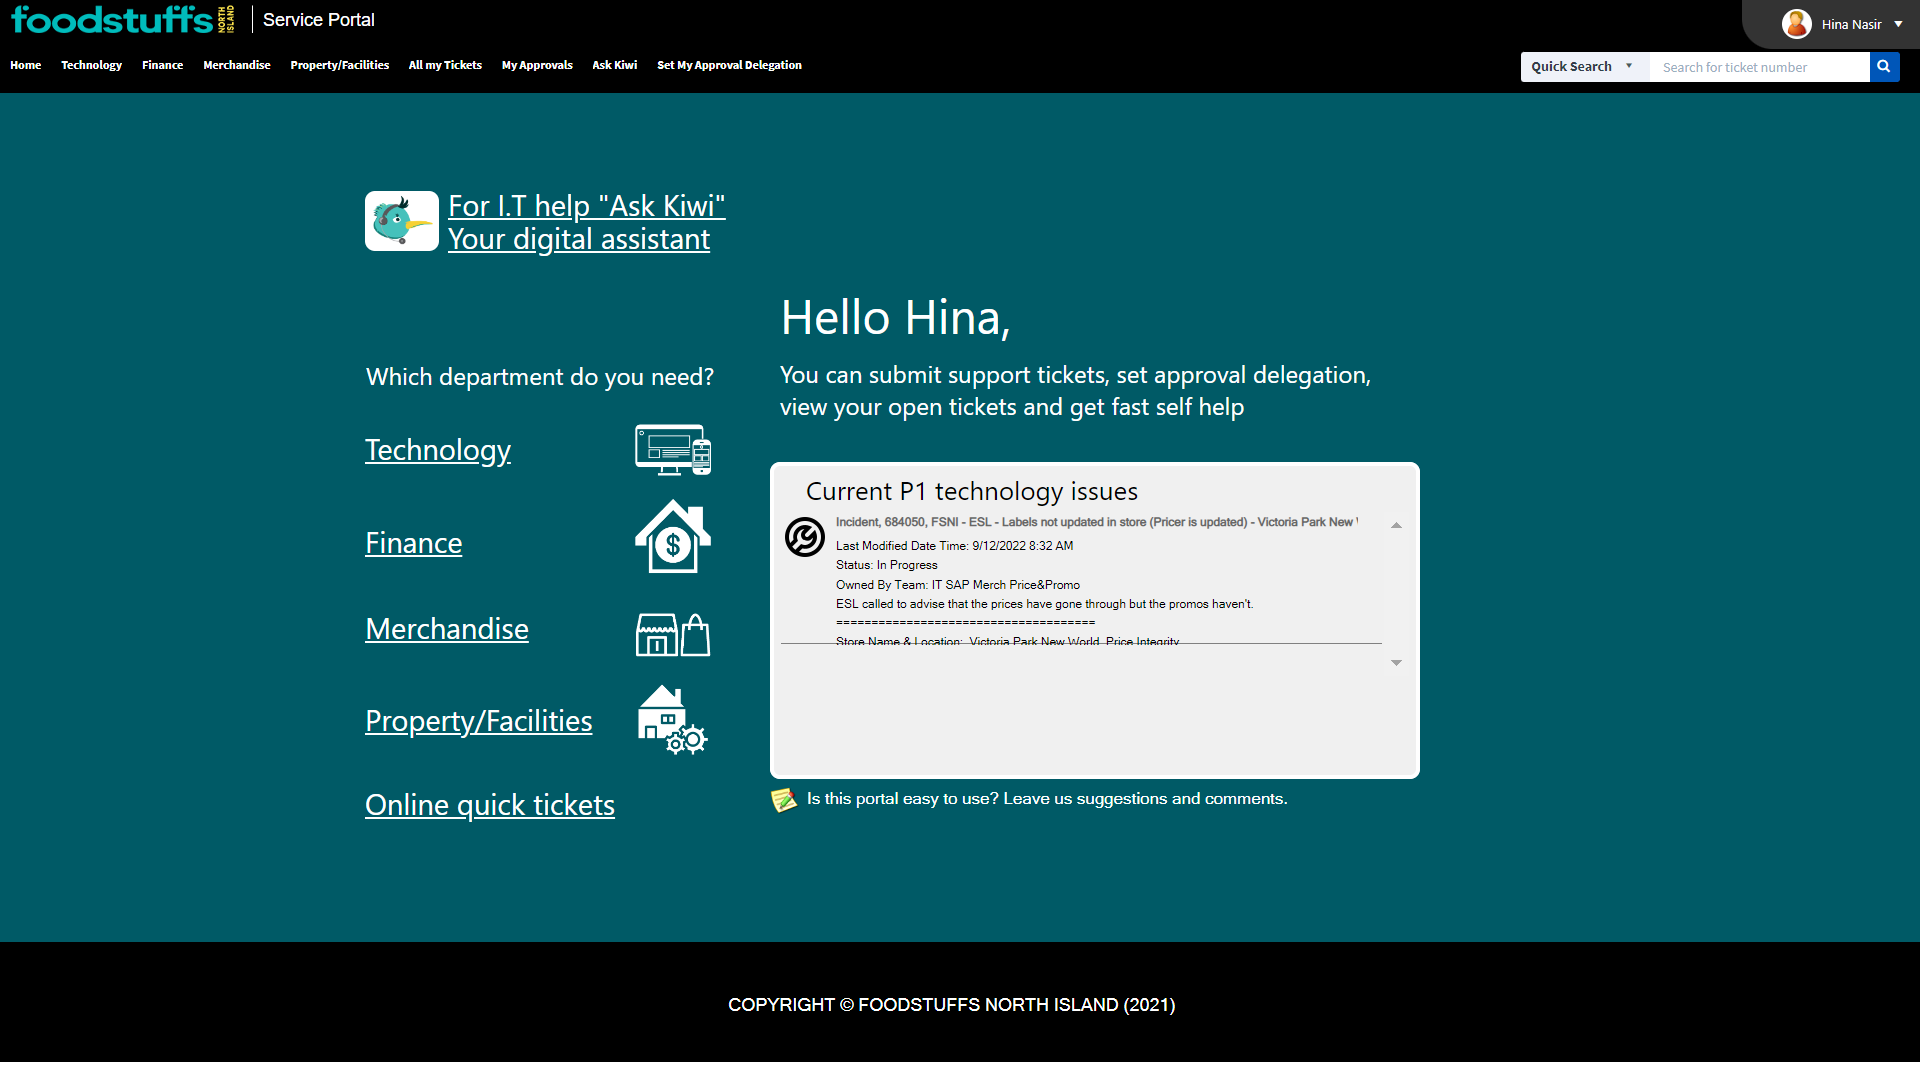Click the incident status icon for ticket 684050
This screenshot has height=1080, width=1920.
(804, 537)
